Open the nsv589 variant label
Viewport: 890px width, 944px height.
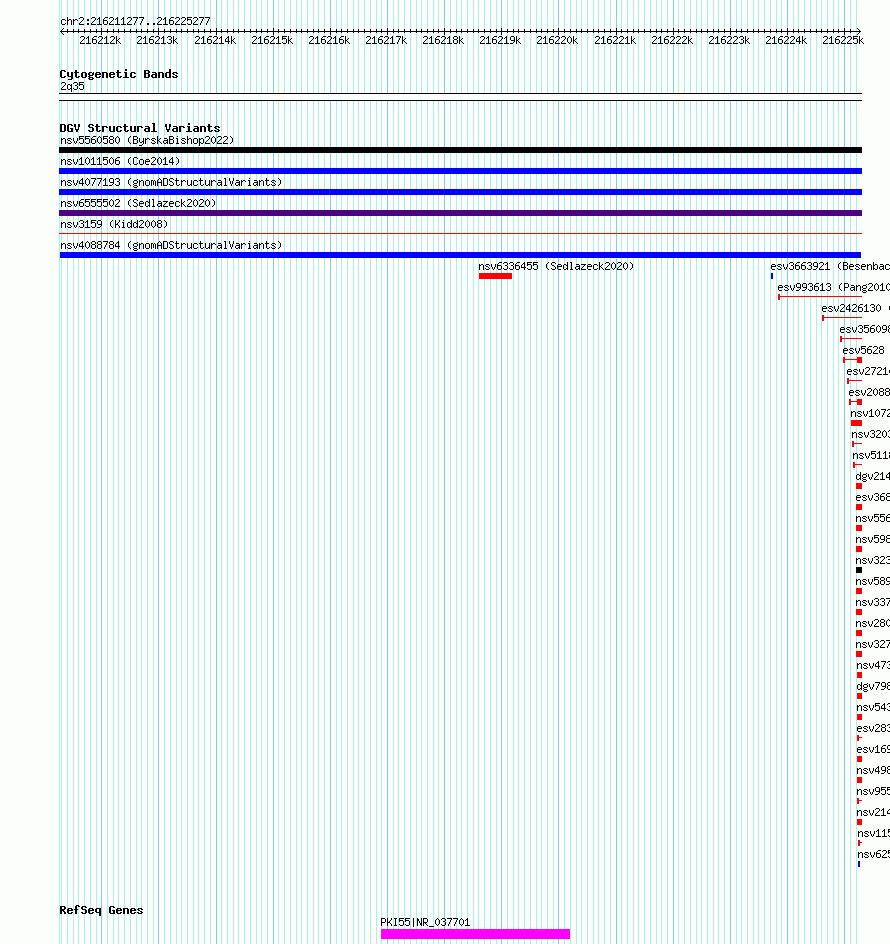[x=873, y=582]
